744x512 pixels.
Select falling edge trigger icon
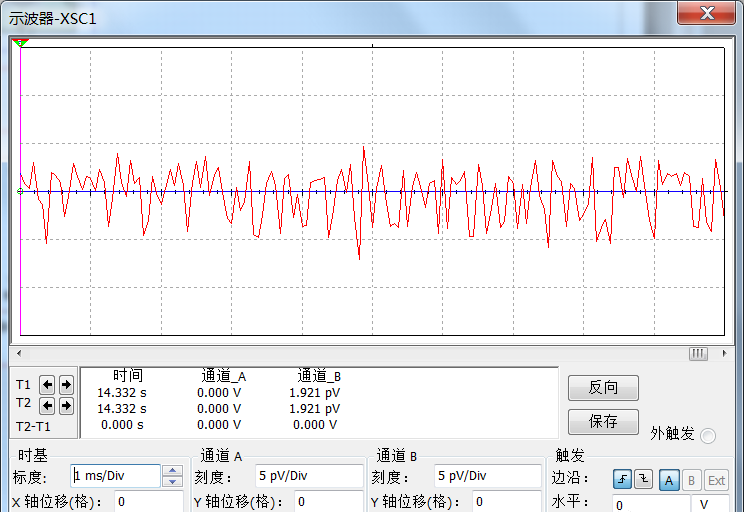(643, 480)
